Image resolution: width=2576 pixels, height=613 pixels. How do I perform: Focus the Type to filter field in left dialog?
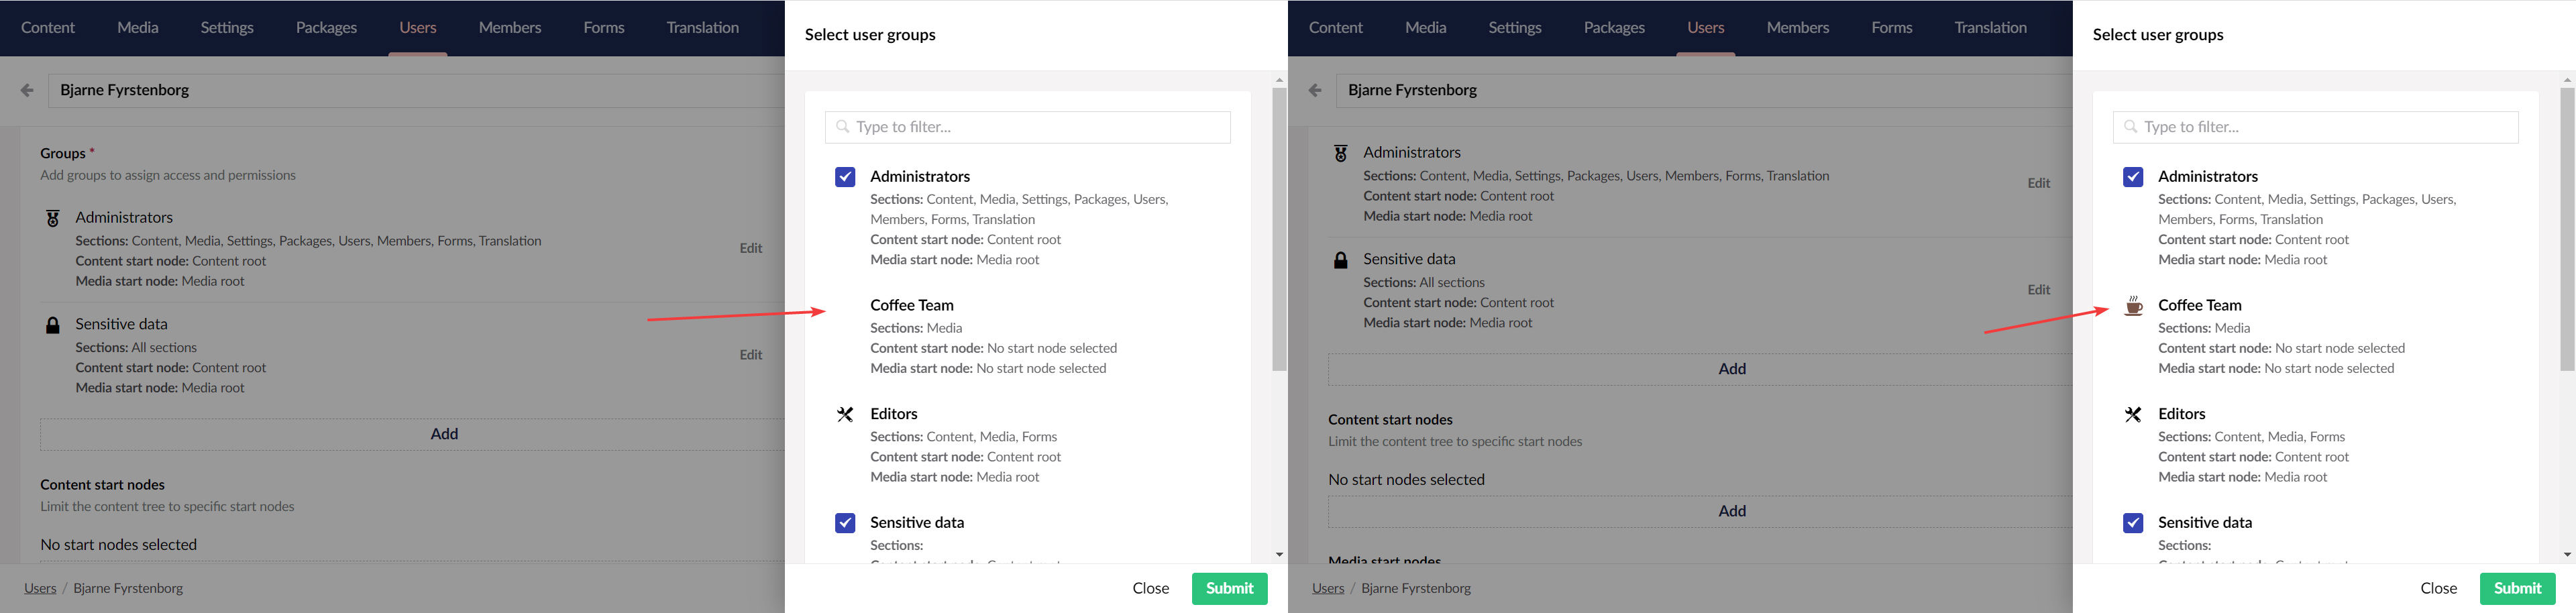[x=1028, y=127]
